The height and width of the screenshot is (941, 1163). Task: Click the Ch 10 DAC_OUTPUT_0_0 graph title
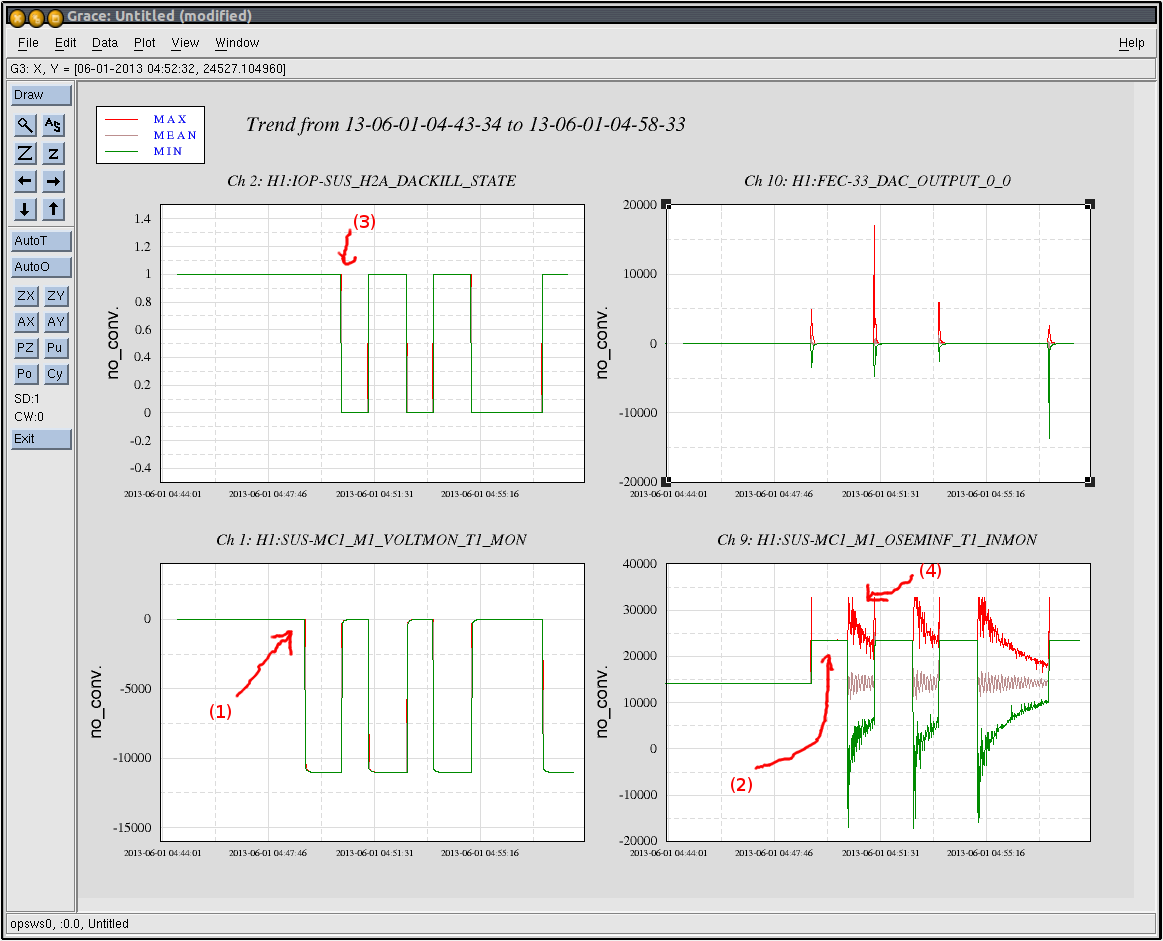pos(877,181)
